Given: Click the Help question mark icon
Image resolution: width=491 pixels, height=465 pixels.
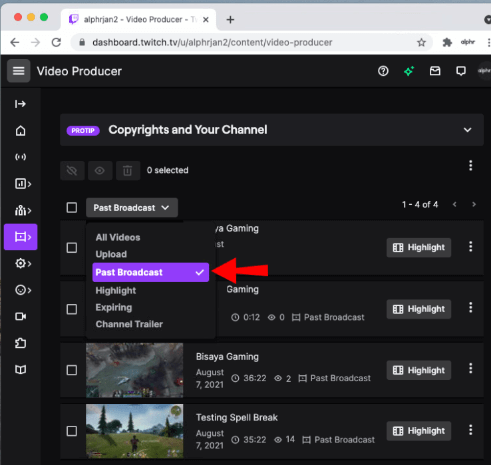Looking at the screenshot, I should point(383,71).
